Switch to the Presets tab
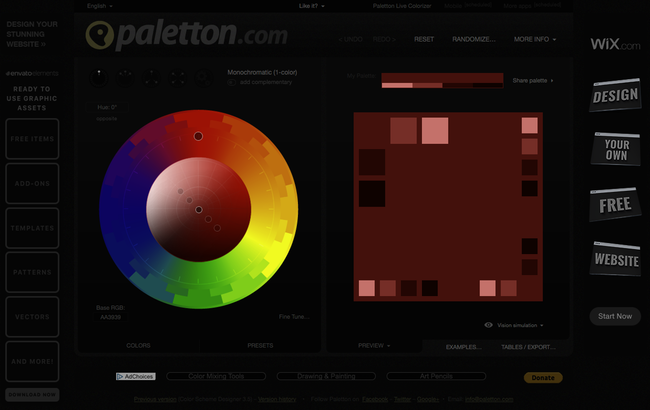 [x=260, y=345]
